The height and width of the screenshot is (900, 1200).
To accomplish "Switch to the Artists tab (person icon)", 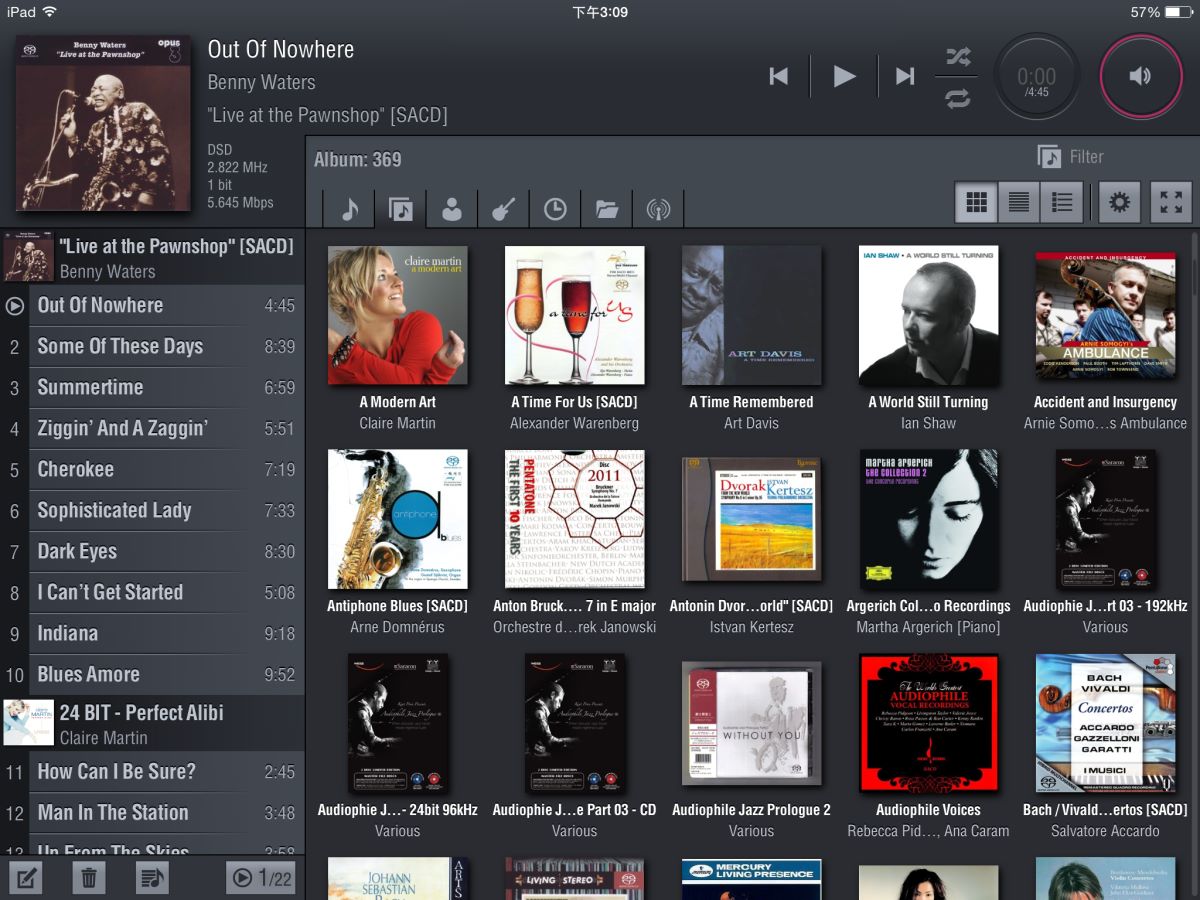I will click(452, 208).
